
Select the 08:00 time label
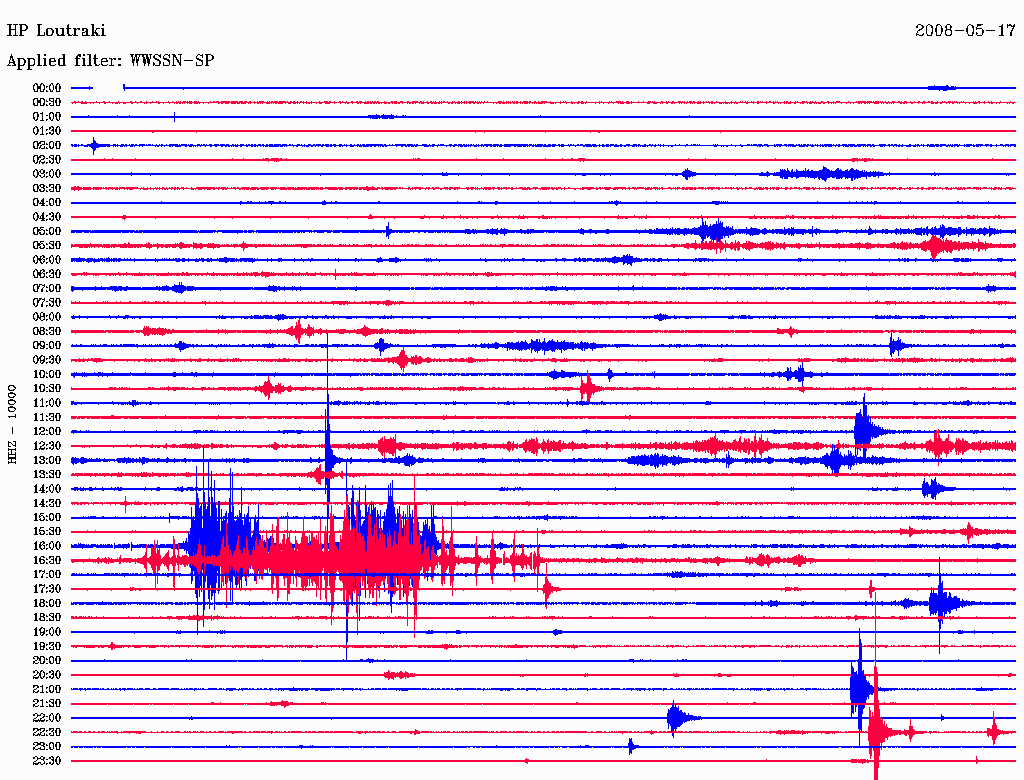[x=47, y=317]
